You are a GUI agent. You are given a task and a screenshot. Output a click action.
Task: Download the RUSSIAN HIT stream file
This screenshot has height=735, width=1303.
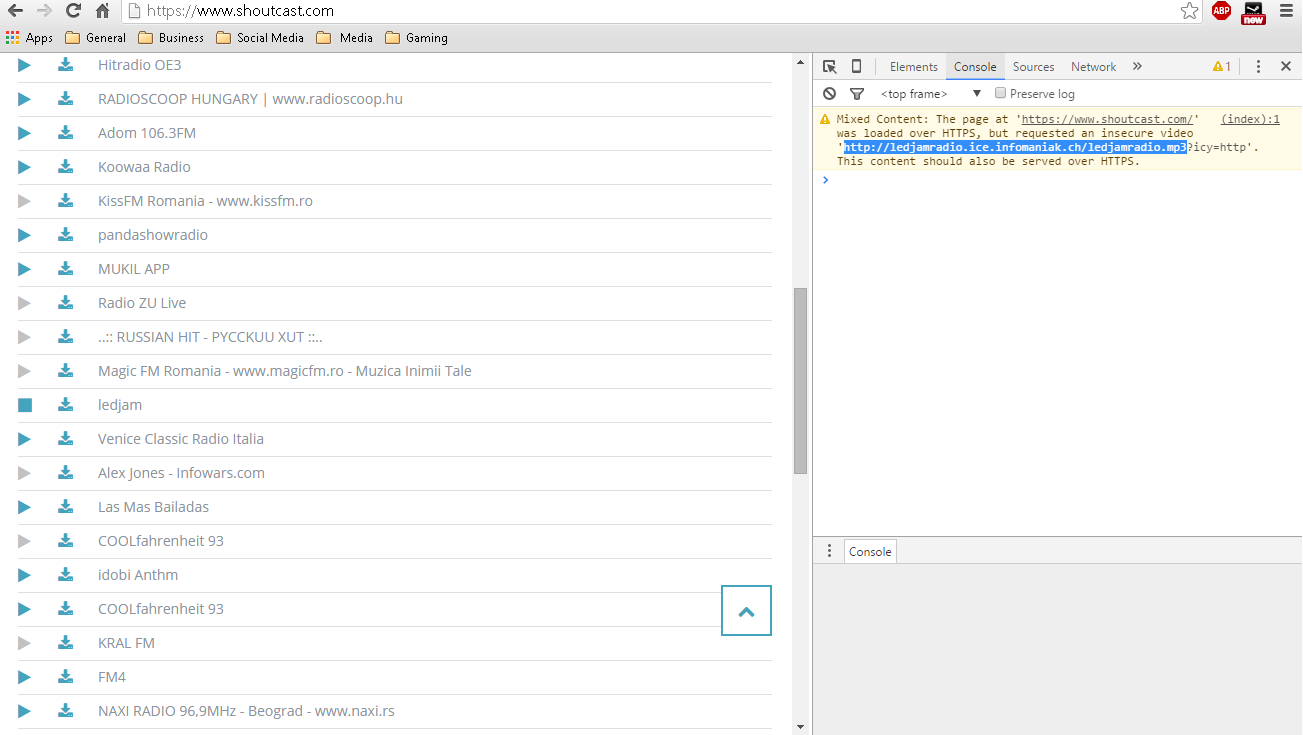click(x=65, y=337)
